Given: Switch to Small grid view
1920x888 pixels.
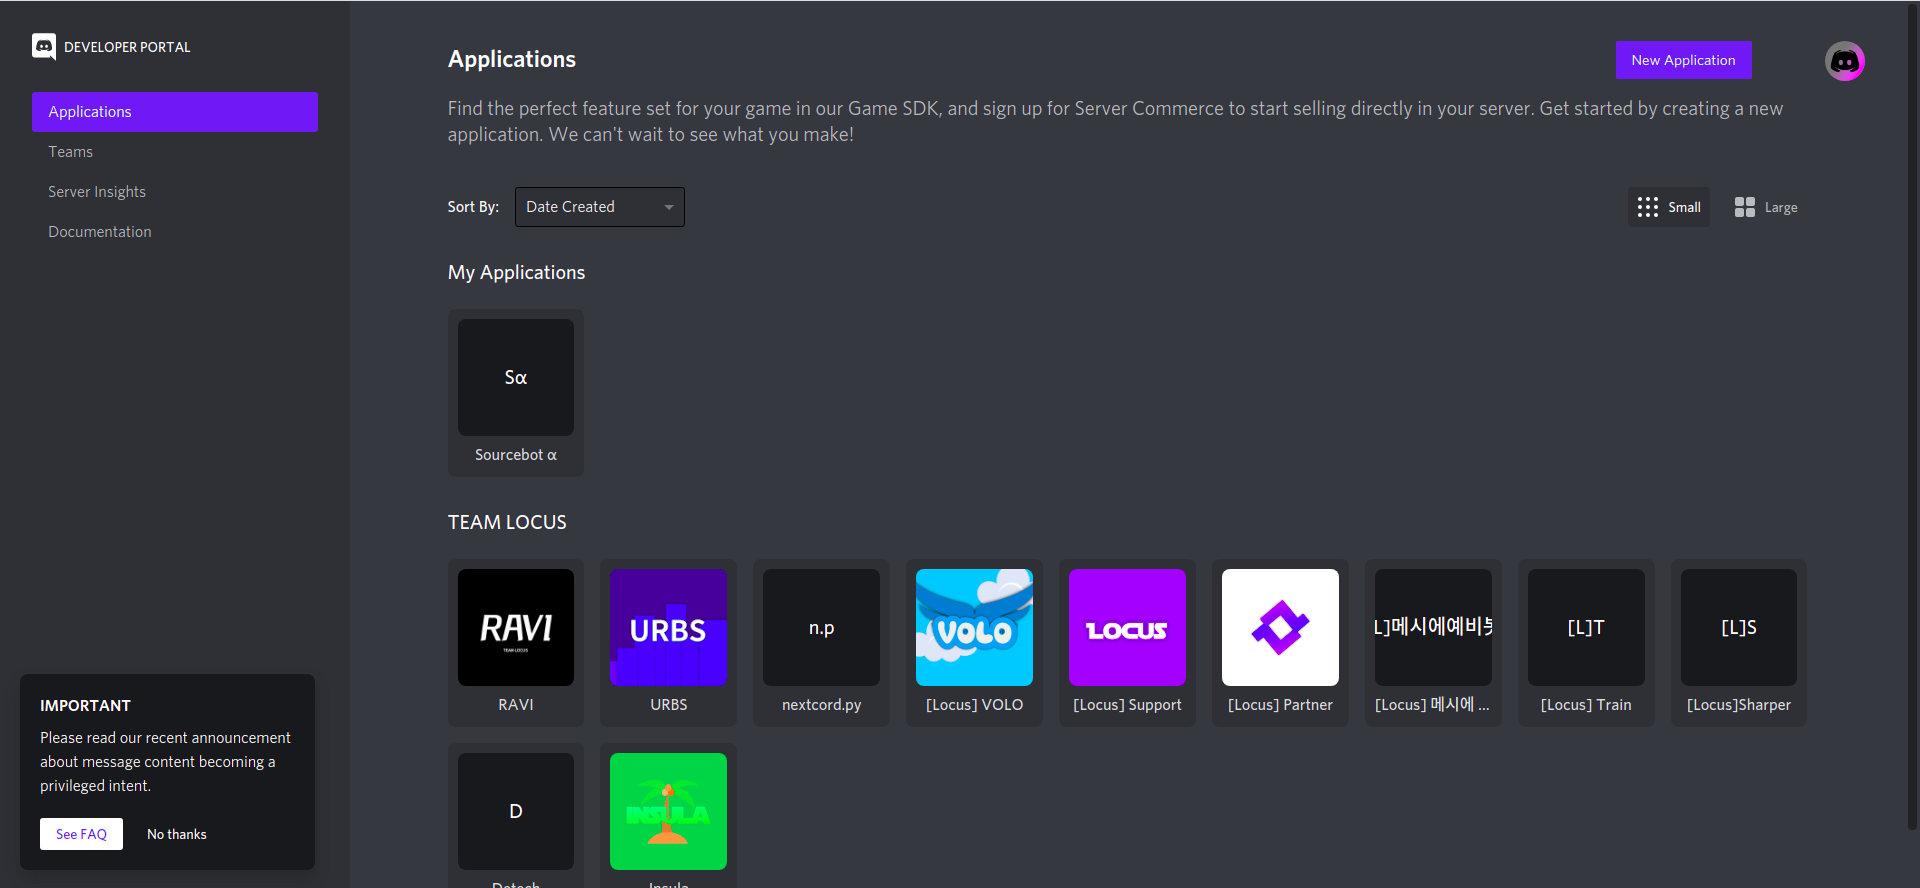Looking at the screenshot, I should point(1669,207).
